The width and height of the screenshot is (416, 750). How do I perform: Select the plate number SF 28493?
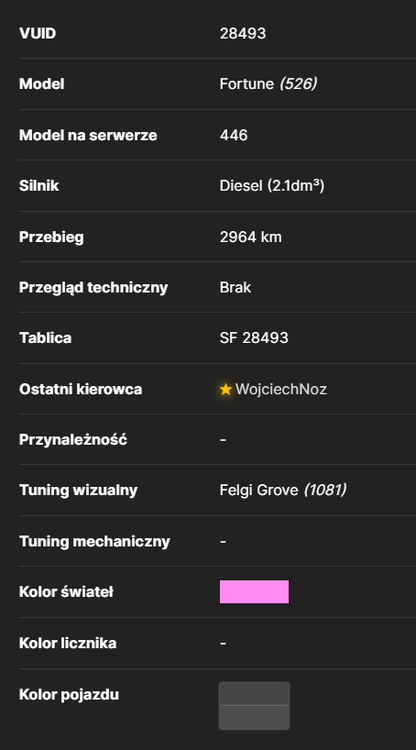click(x=254, y=338)
